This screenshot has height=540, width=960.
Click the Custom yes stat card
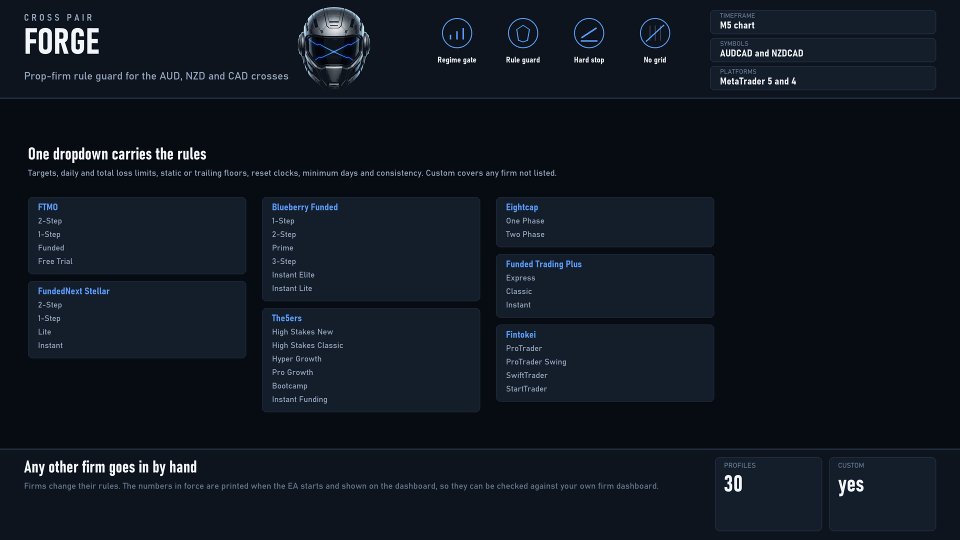[x=882, y=494]
